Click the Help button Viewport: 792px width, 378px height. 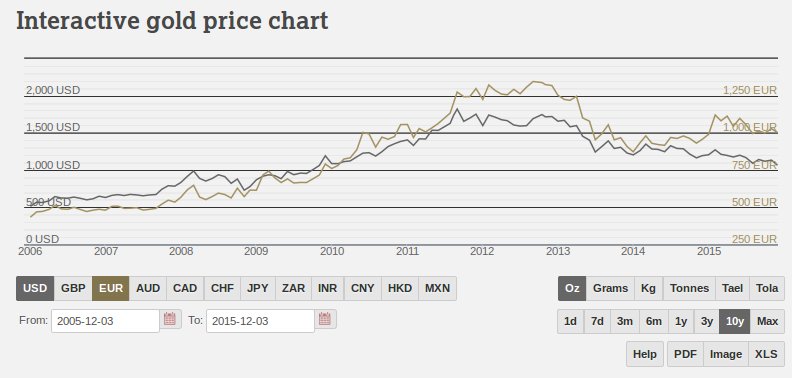(x=645, y=354)
